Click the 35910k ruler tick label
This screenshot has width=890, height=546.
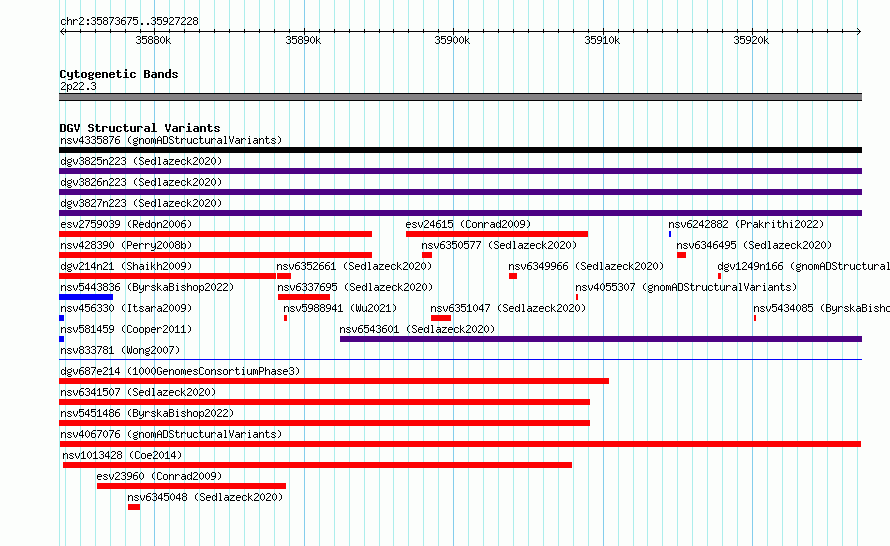point(602,40)
